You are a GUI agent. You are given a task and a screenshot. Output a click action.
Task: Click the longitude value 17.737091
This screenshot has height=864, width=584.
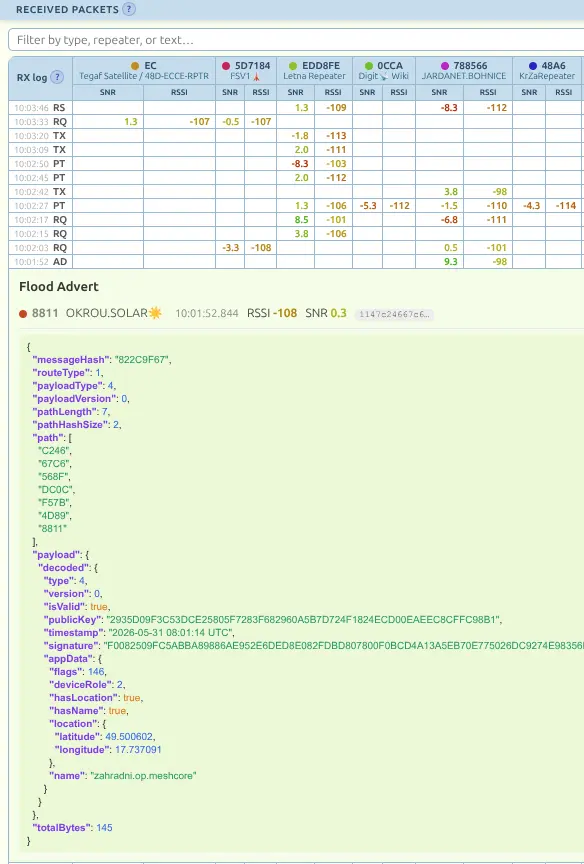pos(138,750)
